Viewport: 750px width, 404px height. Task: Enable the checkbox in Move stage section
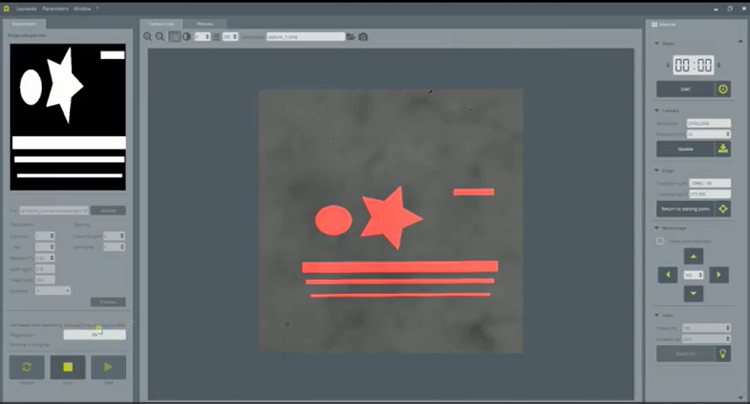(660, 241)
